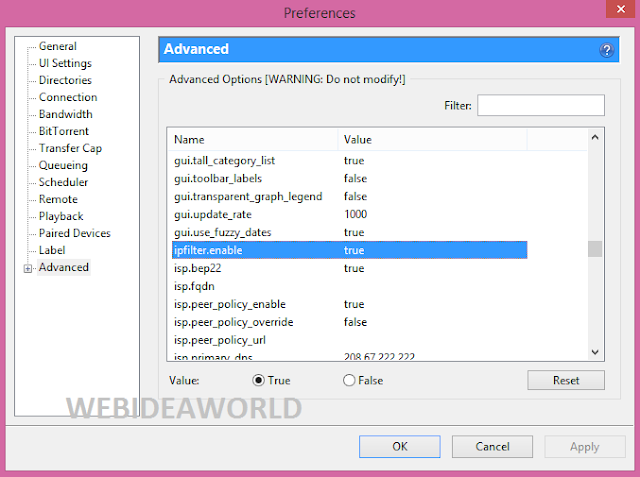Expand the Advanced tree node

(28, 268)
